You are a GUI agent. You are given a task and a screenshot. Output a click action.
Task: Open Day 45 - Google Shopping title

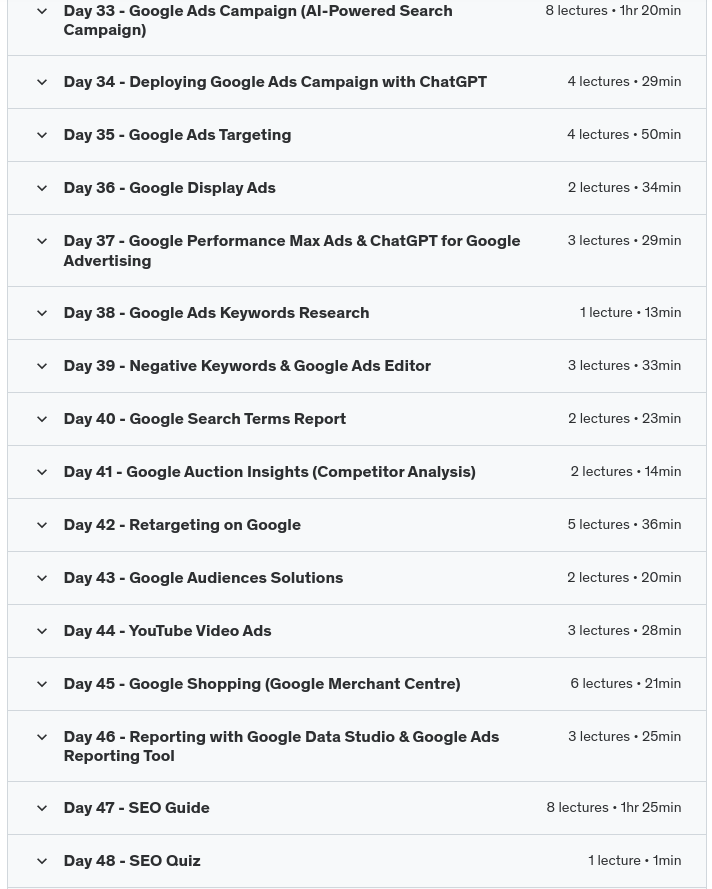261,684
